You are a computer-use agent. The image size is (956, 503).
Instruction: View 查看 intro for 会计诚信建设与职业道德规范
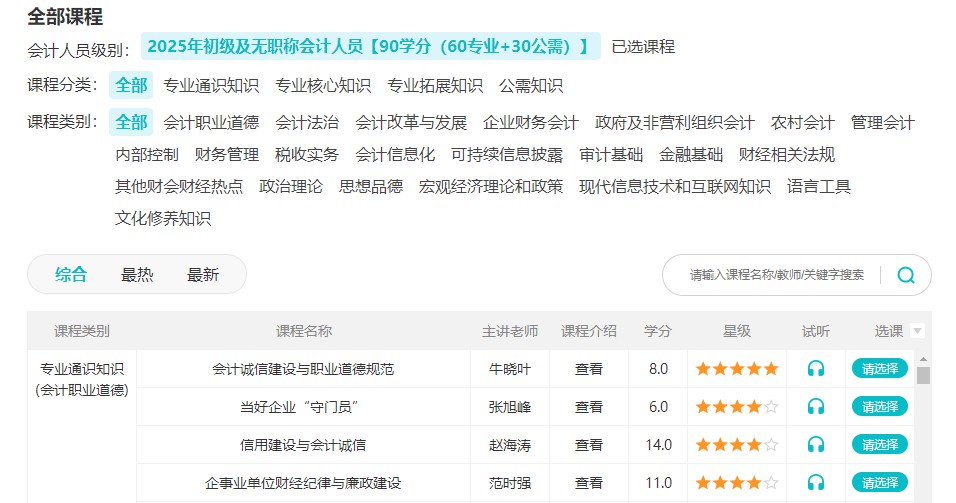(589, 369)
